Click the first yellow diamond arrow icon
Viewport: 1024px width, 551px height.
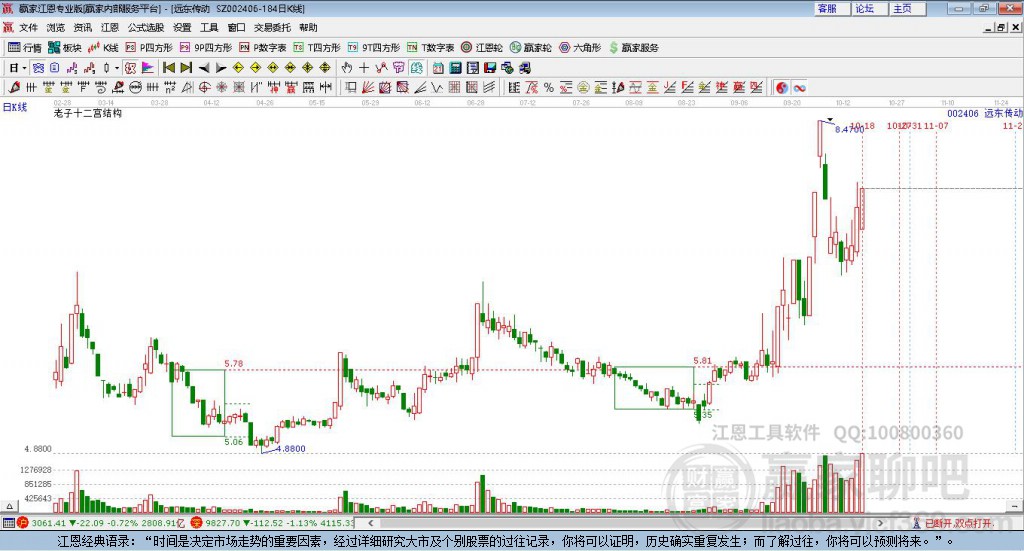[x=238, y=68]
